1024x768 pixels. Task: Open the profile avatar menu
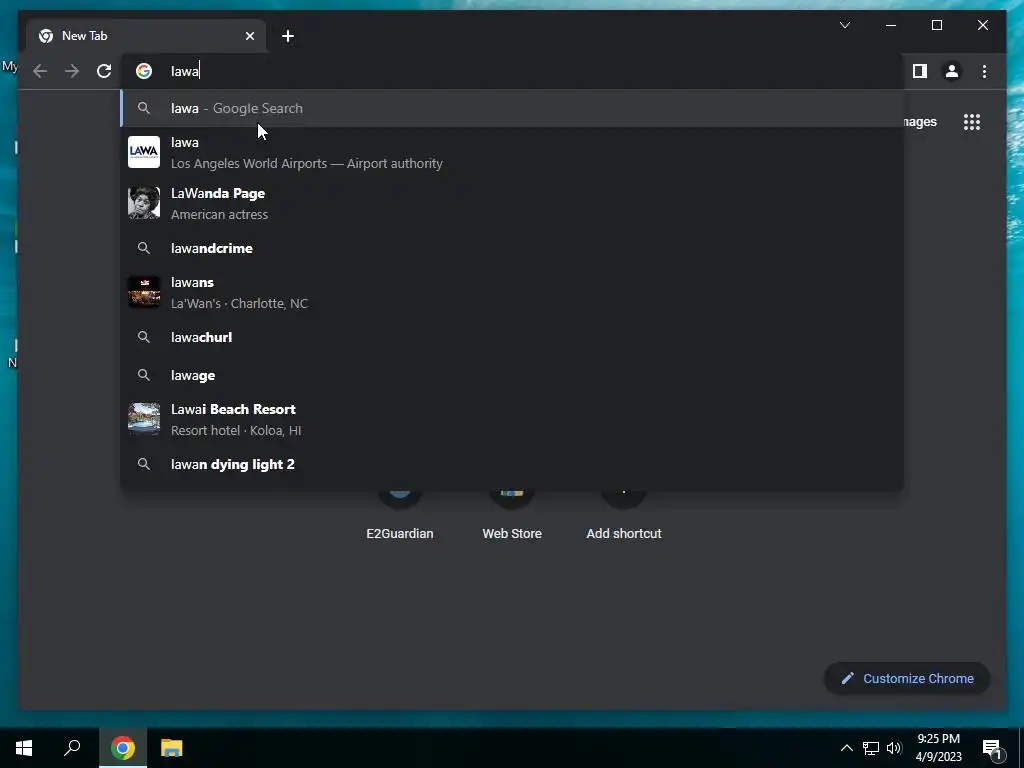click(952, 71)
